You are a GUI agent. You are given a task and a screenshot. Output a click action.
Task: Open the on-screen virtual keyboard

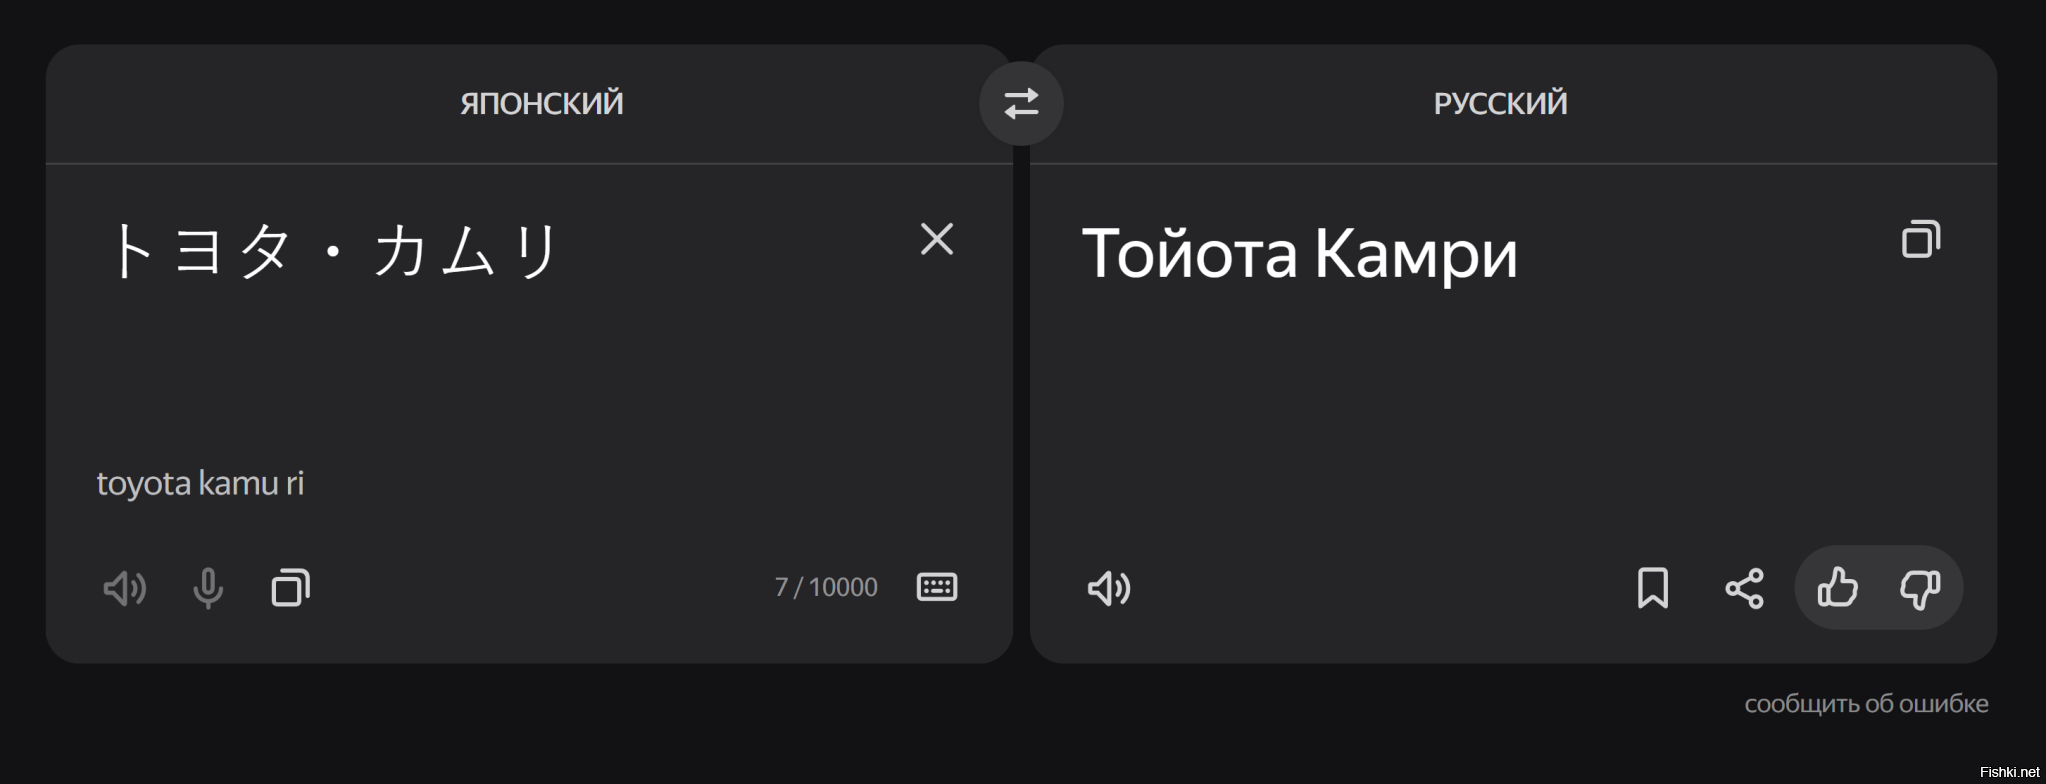[937, 587]
